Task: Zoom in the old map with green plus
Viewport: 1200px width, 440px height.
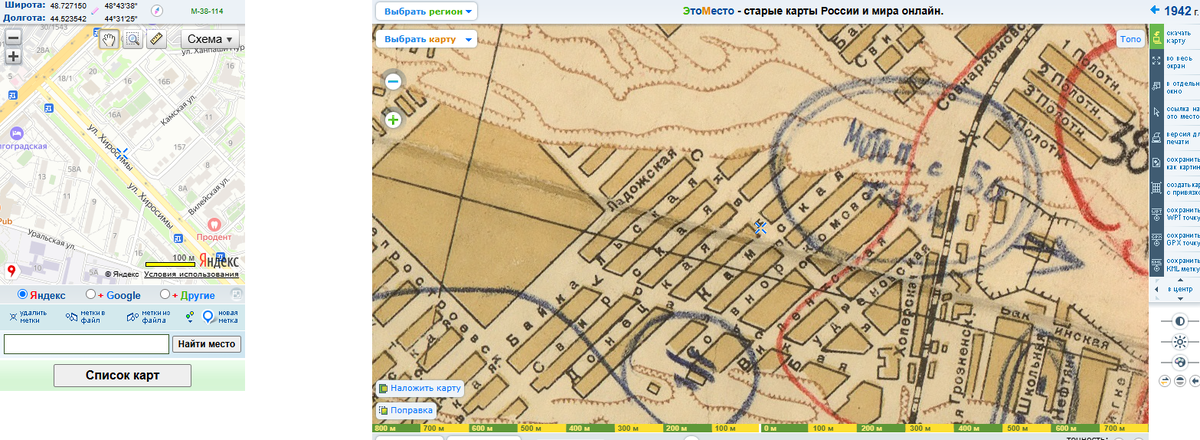Action: (393, 120)
